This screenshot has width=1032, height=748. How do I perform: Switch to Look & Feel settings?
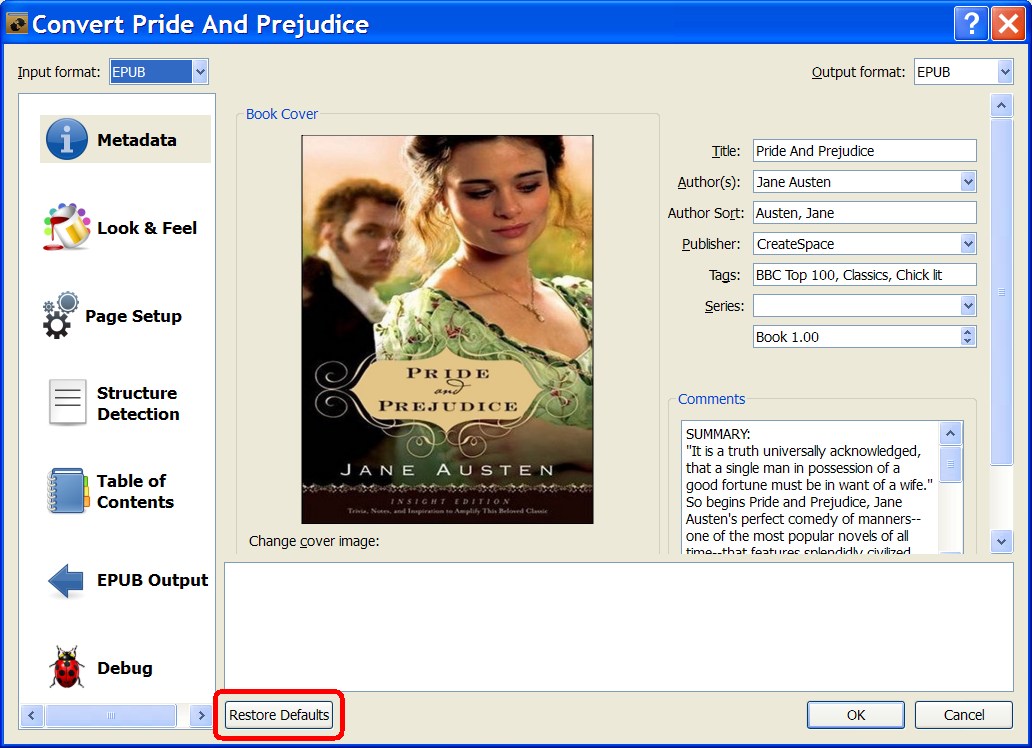(x=125, y=228)
